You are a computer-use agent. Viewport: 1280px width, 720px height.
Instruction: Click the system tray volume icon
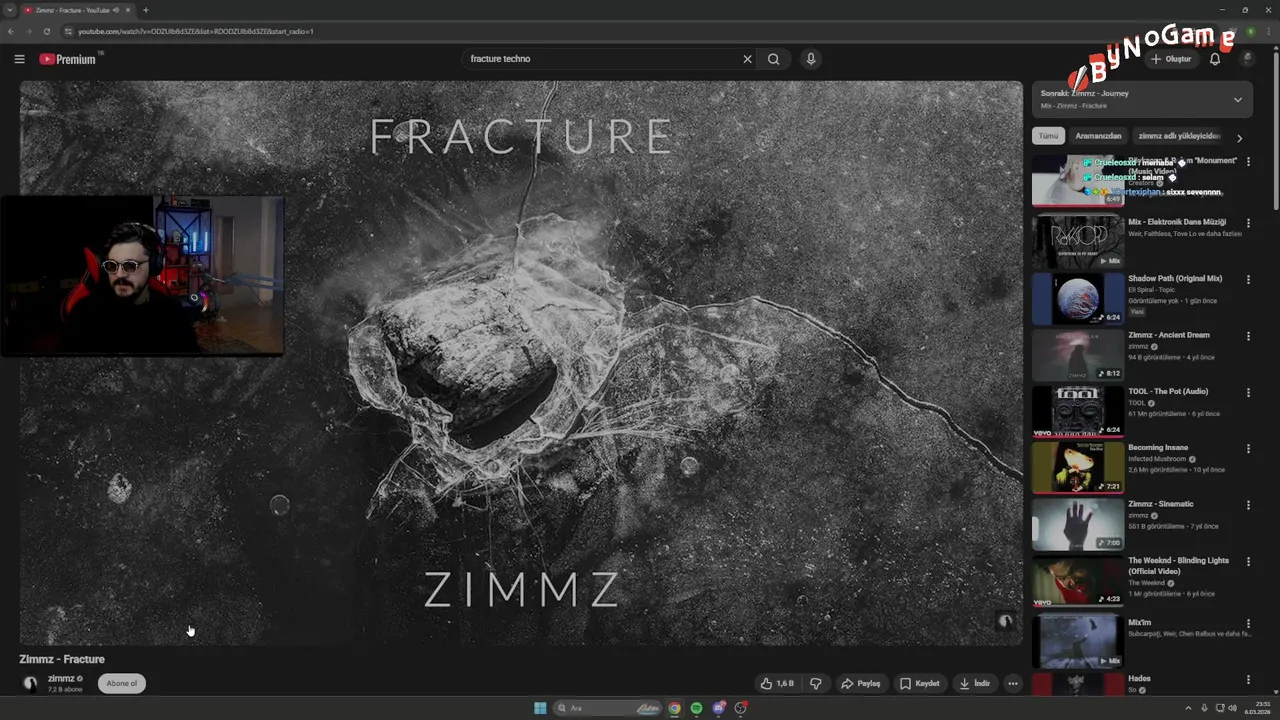coord(1232,708)
